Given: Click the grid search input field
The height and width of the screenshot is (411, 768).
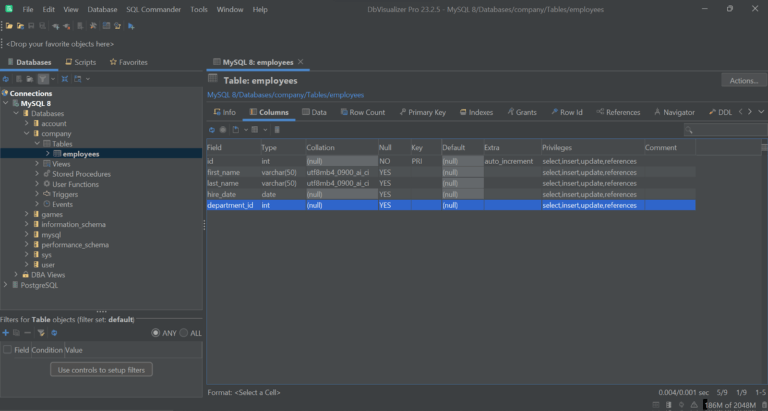Looking at the screenshot, I should (x=725, y=130).
